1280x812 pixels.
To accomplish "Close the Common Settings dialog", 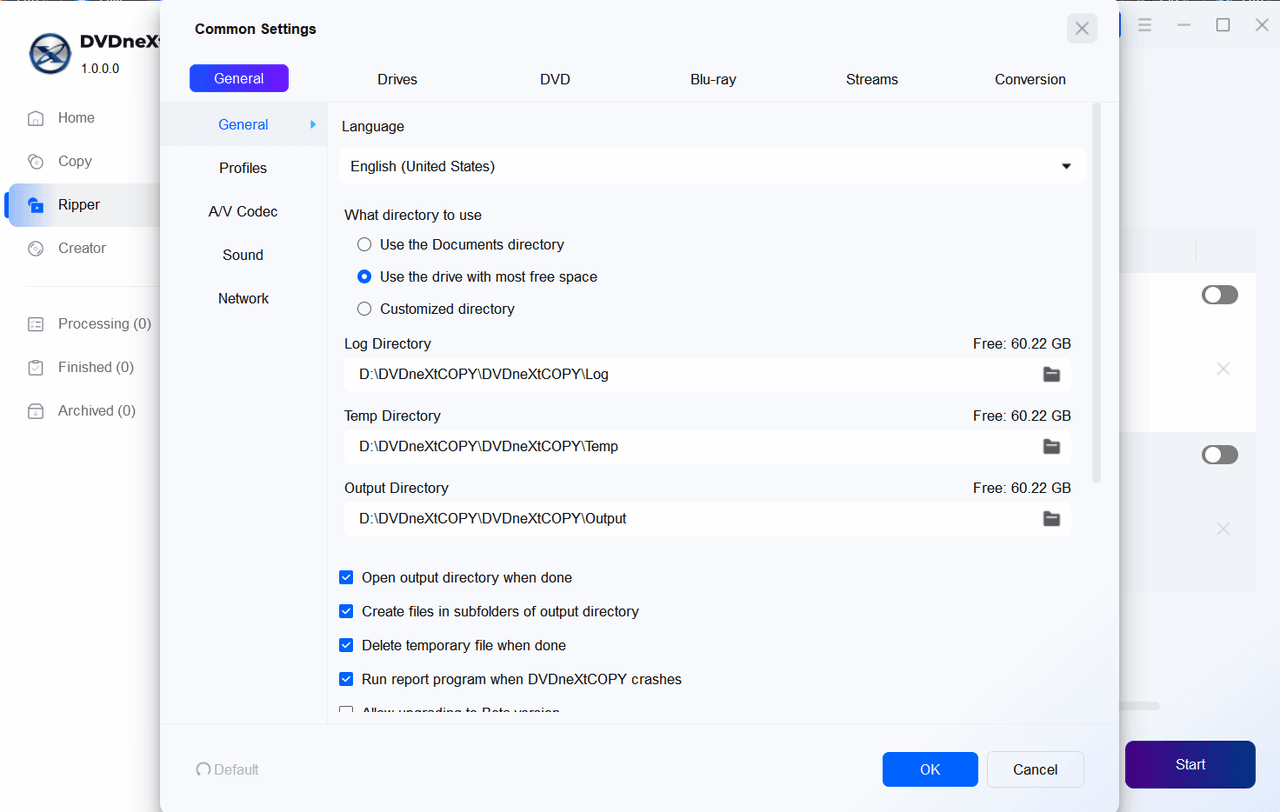I will click(x=1082, y=29).
